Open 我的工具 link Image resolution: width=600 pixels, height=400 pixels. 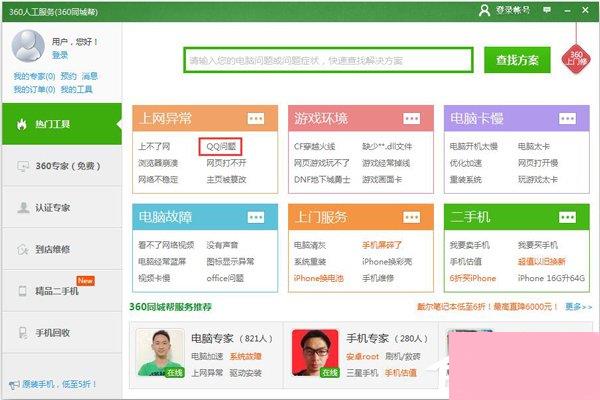click(77, 90)
